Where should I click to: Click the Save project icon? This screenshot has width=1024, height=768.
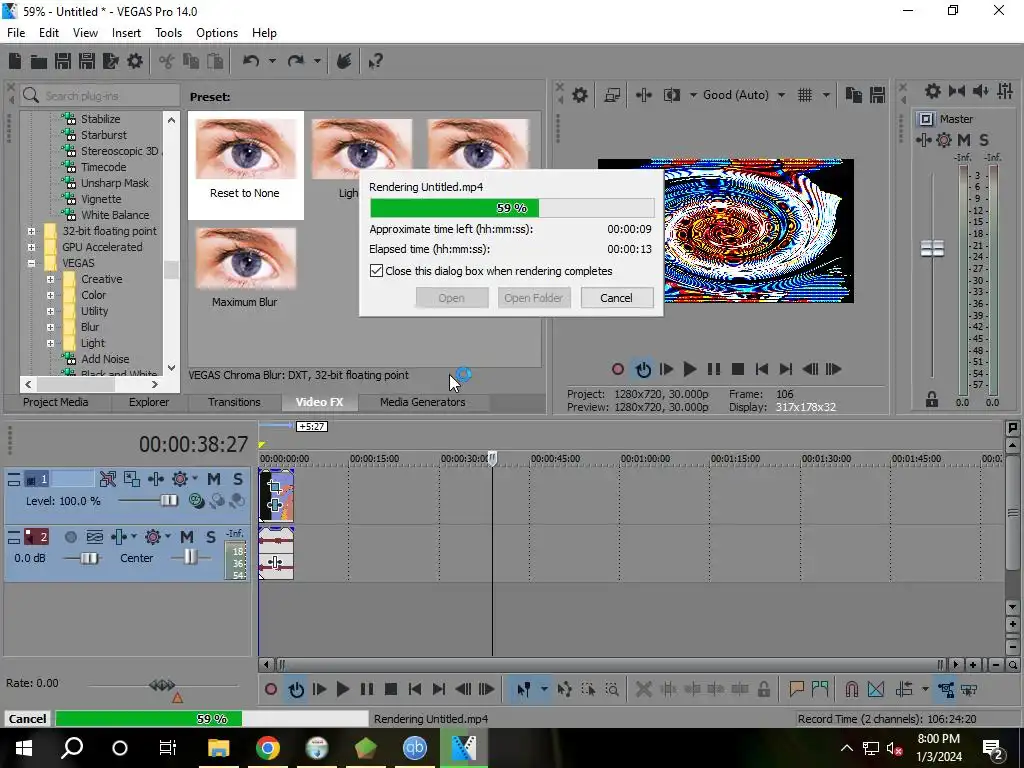pyautogui.click(x=63, y=61)
